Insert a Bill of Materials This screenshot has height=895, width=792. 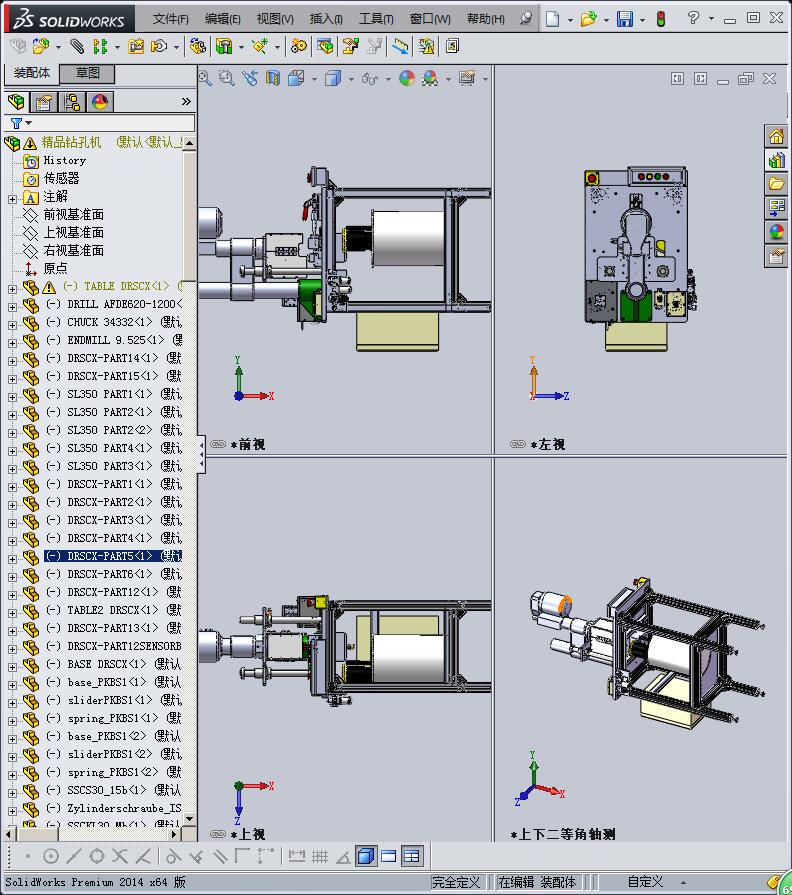[x=325, y=46]
